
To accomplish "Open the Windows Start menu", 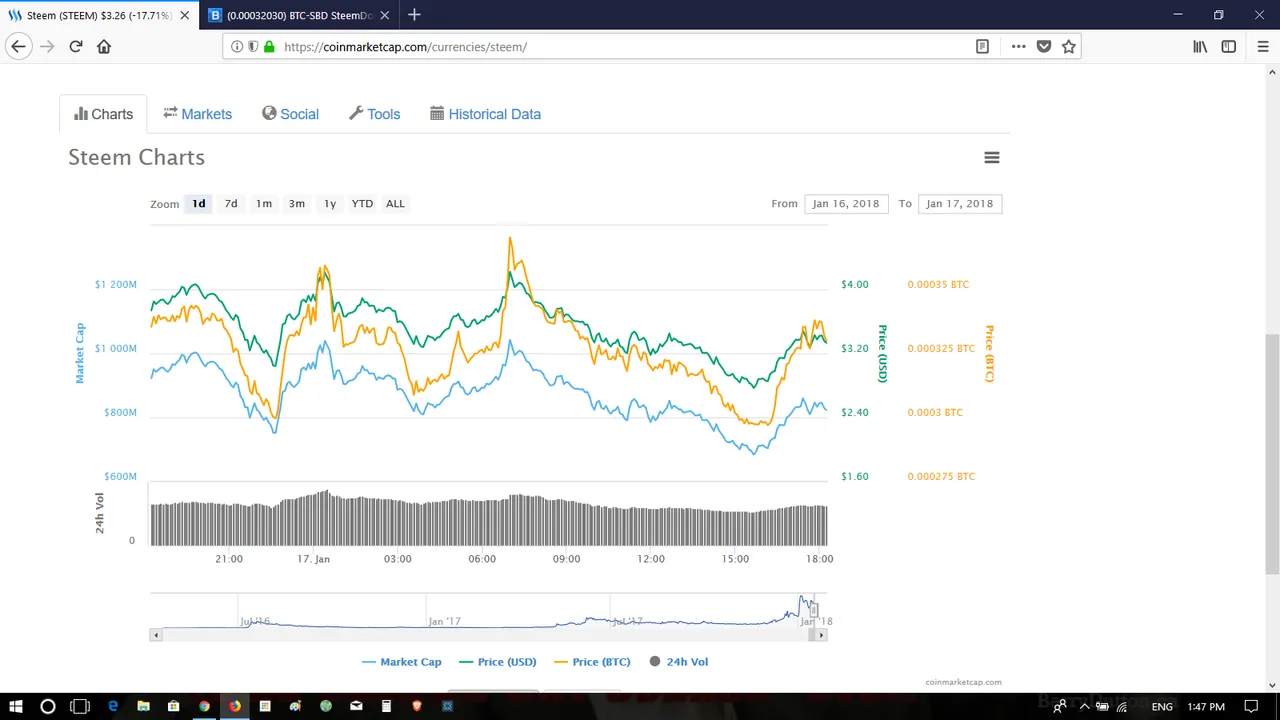I will click(16, 706).
